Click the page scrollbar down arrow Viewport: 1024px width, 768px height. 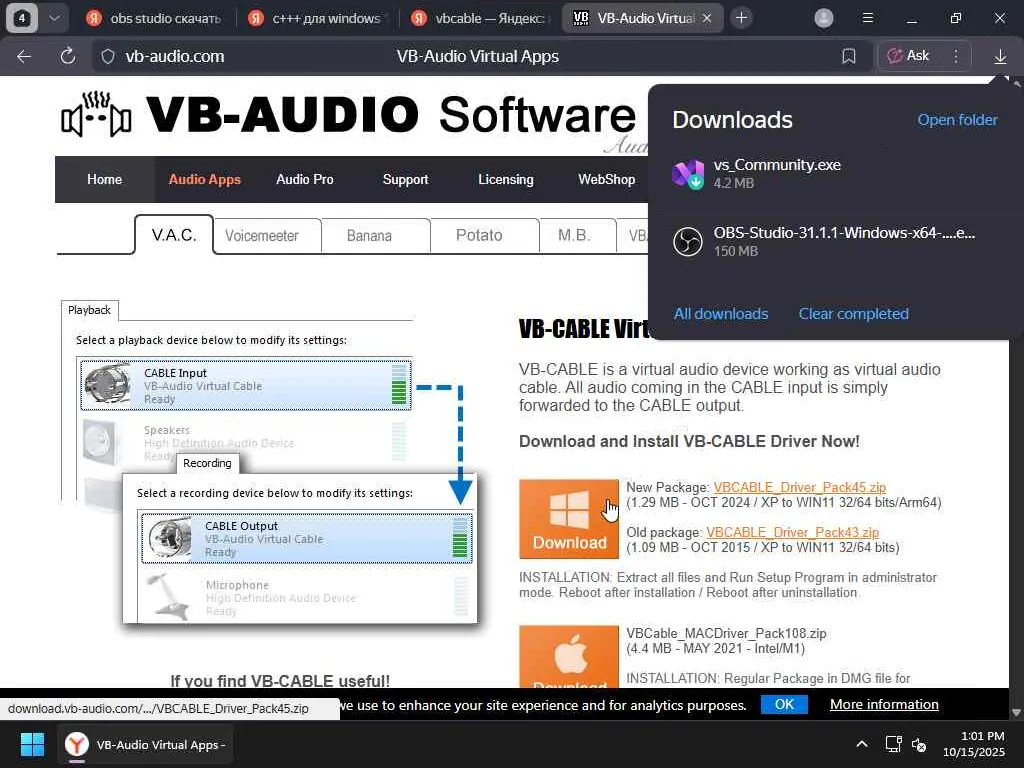point(1016,712)
